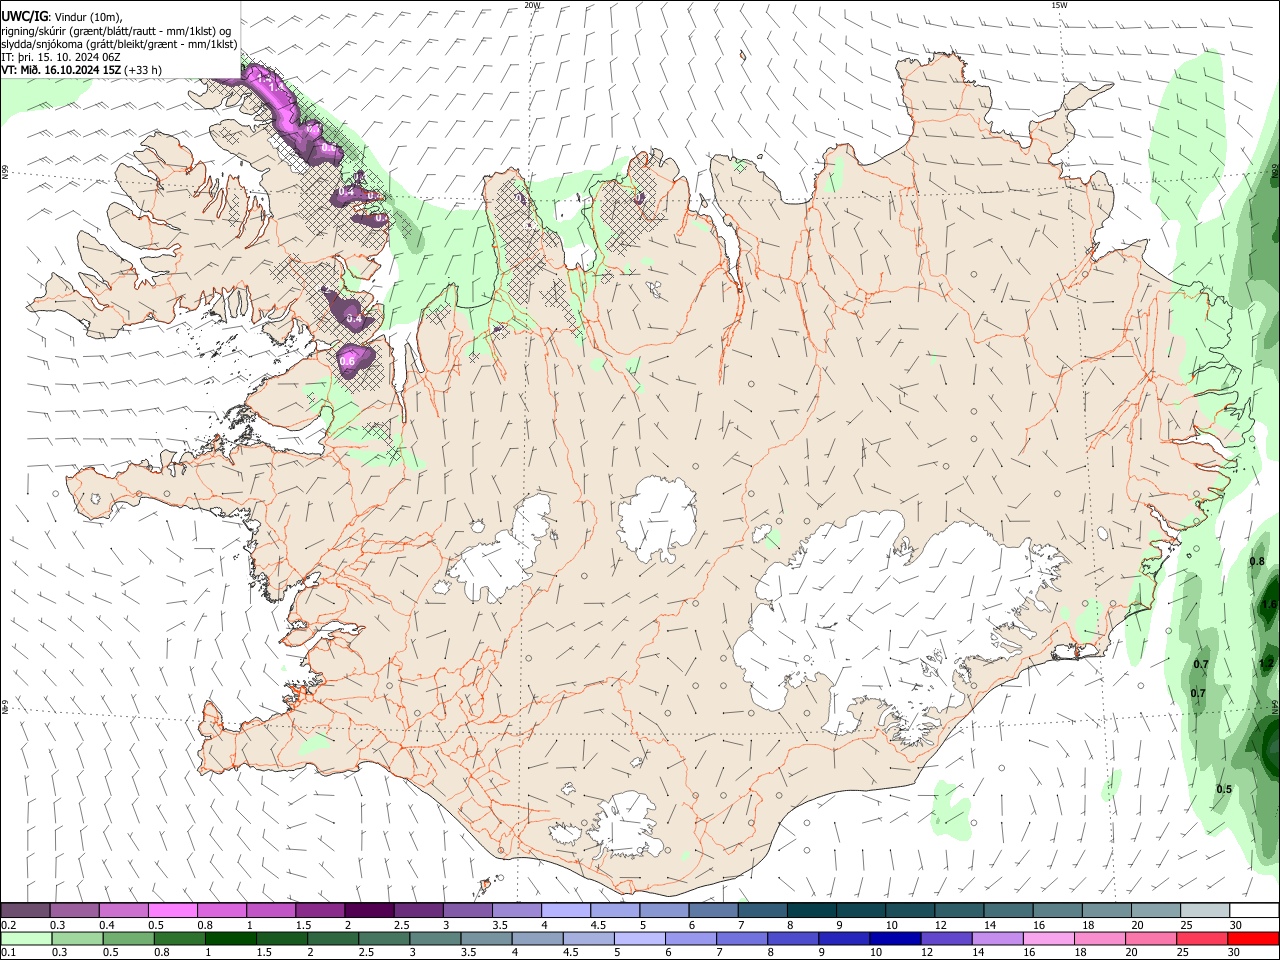This screenshot has height=960, width=1280.
Task: Pick the pale green 0.1 swatch in the rain scale
Action: (x=26, y=938)
